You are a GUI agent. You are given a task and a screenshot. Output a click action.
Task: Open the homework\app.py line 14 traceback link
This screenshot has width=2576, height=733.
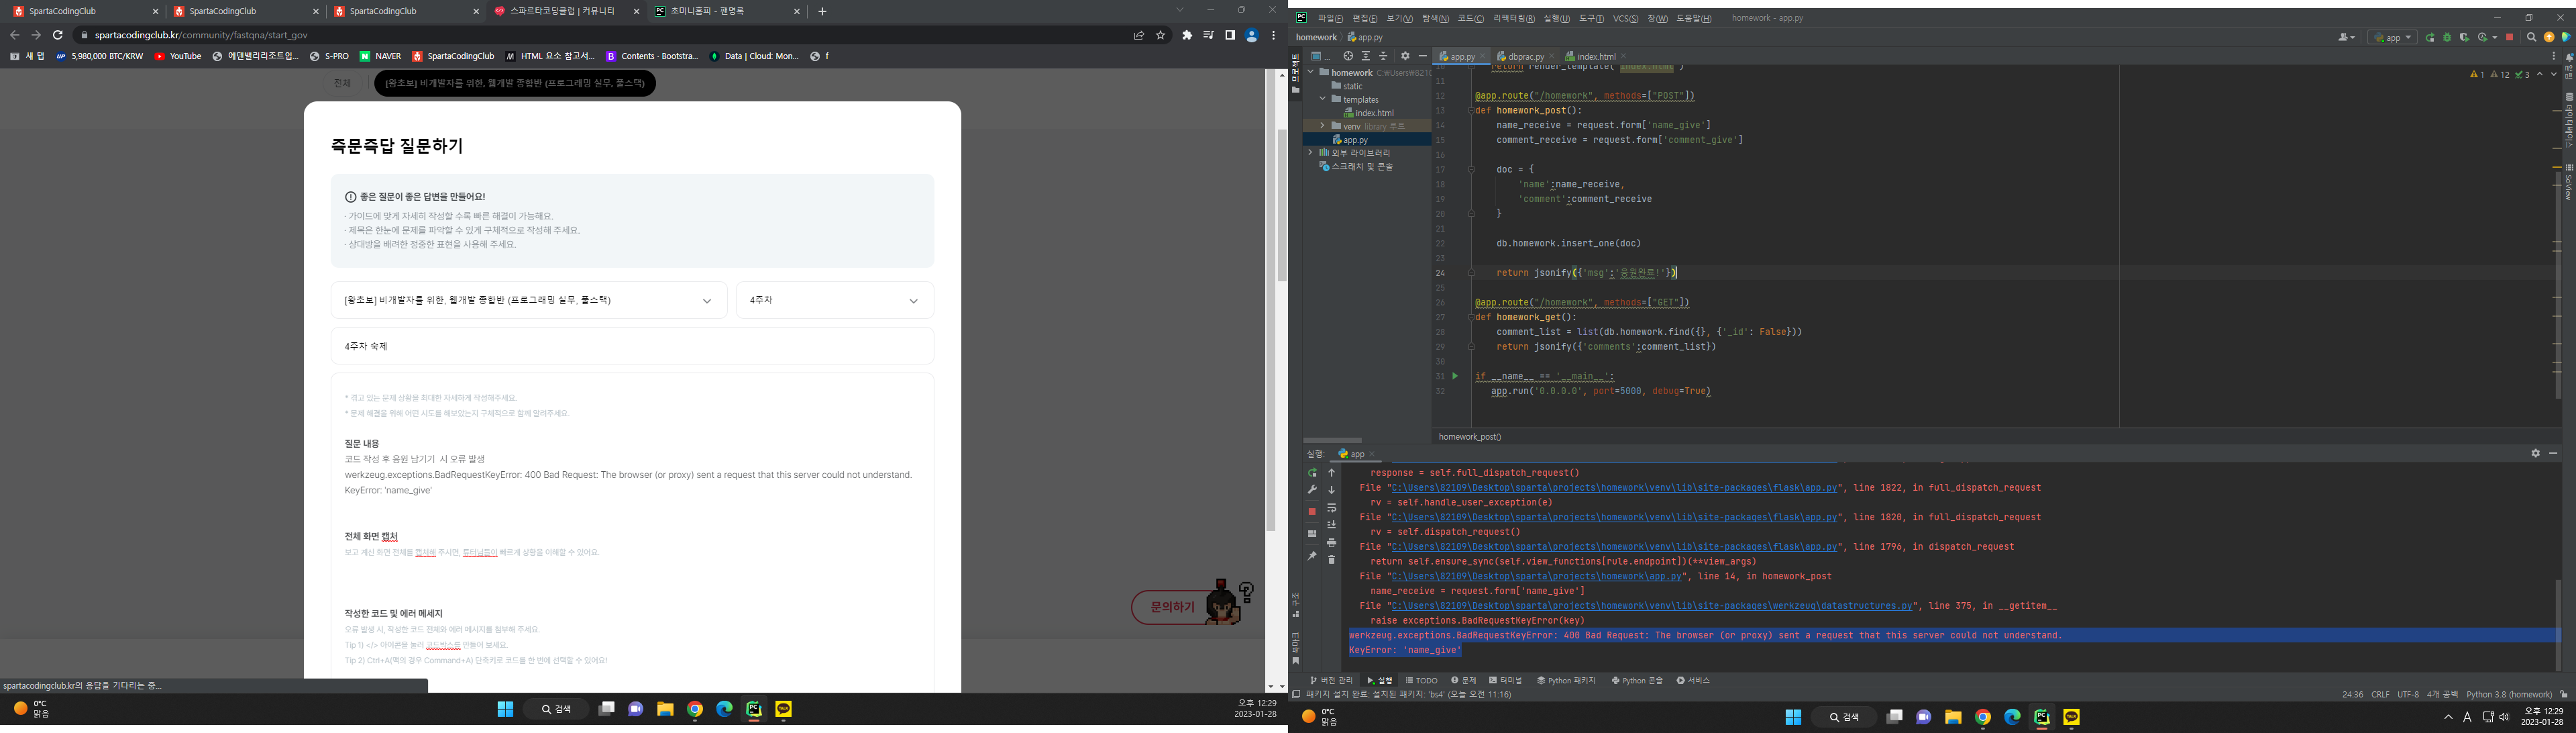click(1538, 576)
